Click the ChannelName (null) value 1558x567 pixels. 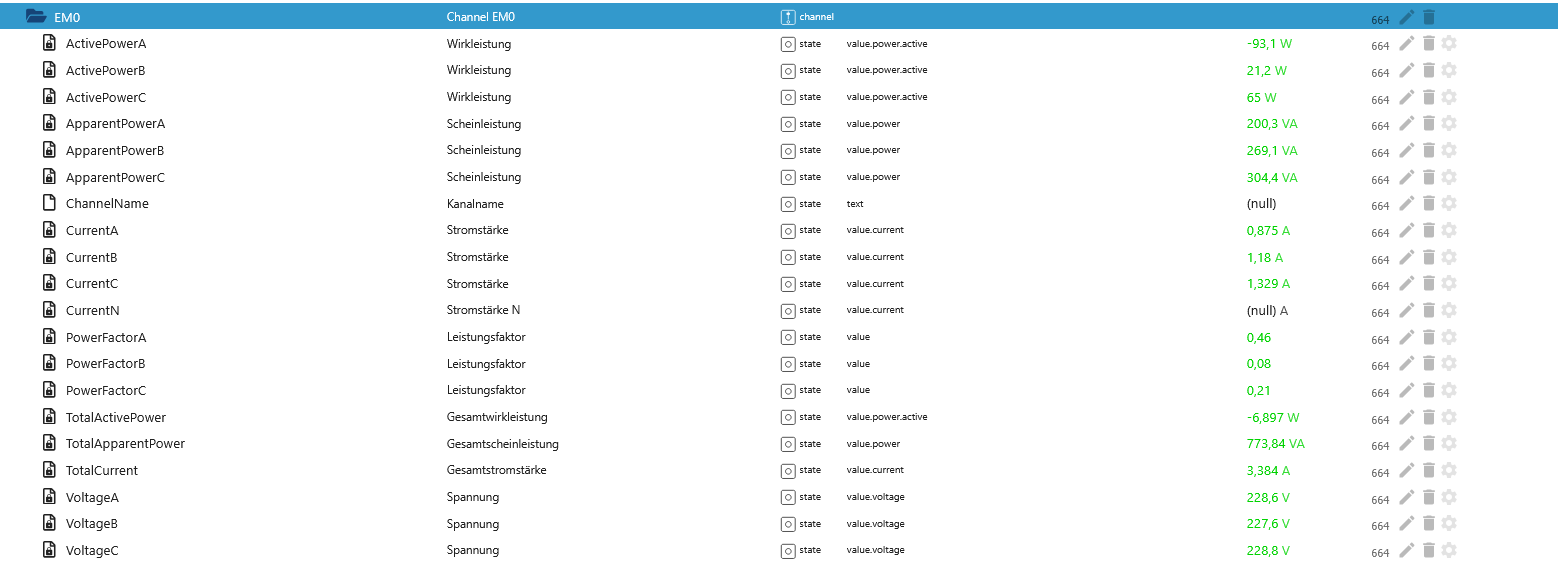[1261, 203]
